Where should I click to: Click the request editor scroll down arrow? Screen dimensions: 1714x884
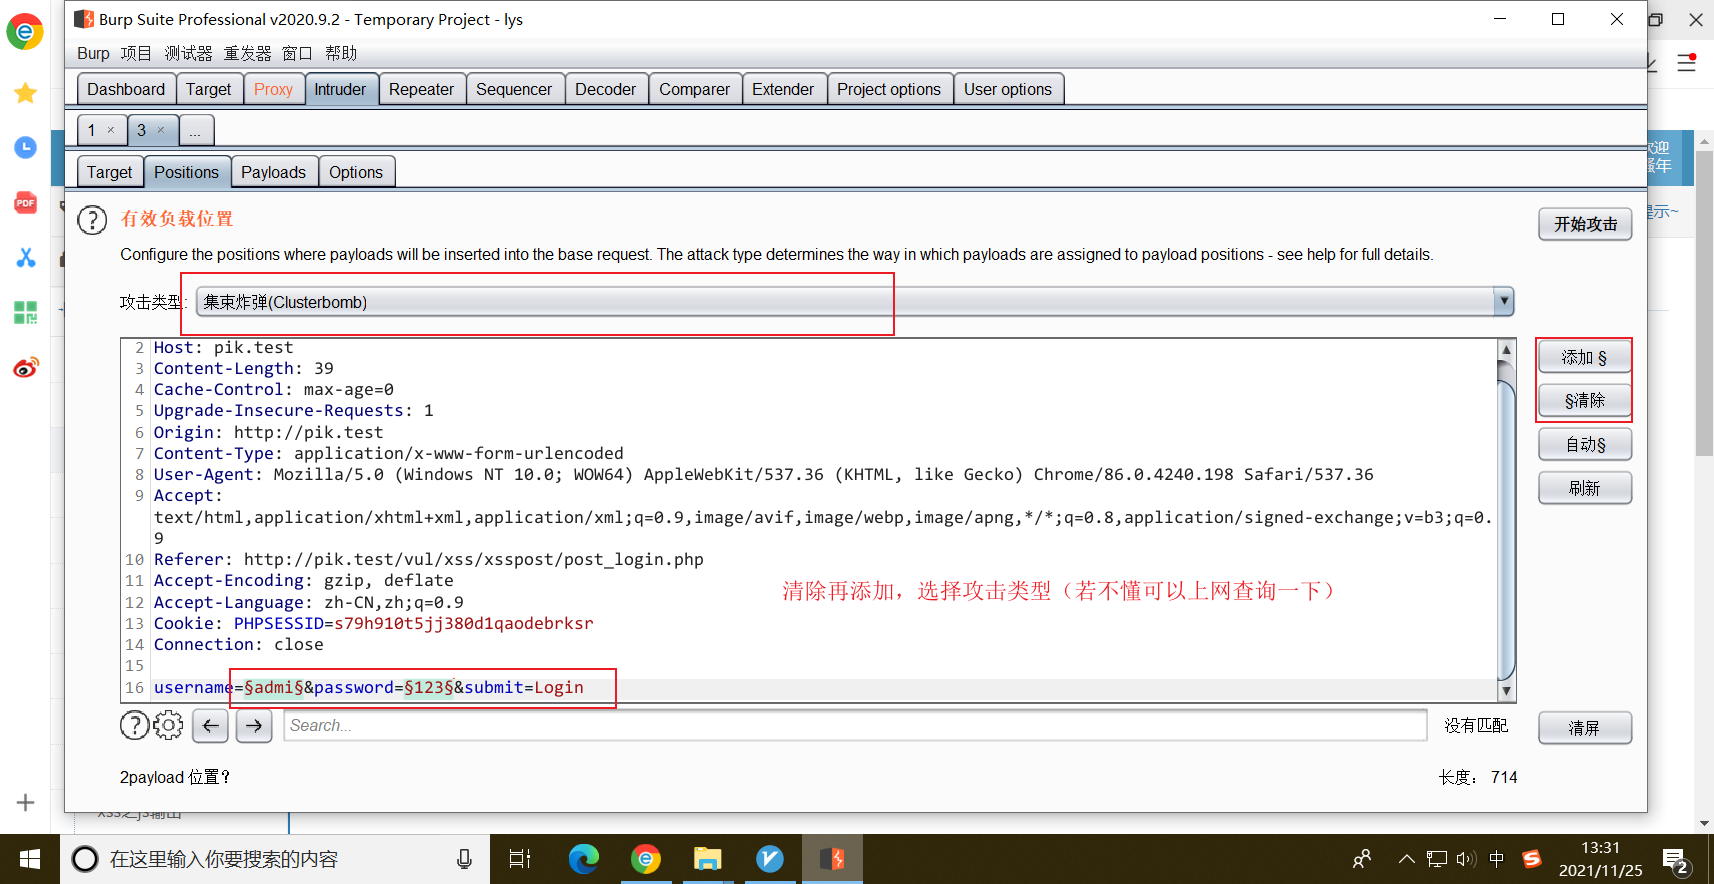pyautogui.click(x=1506, y=691)
